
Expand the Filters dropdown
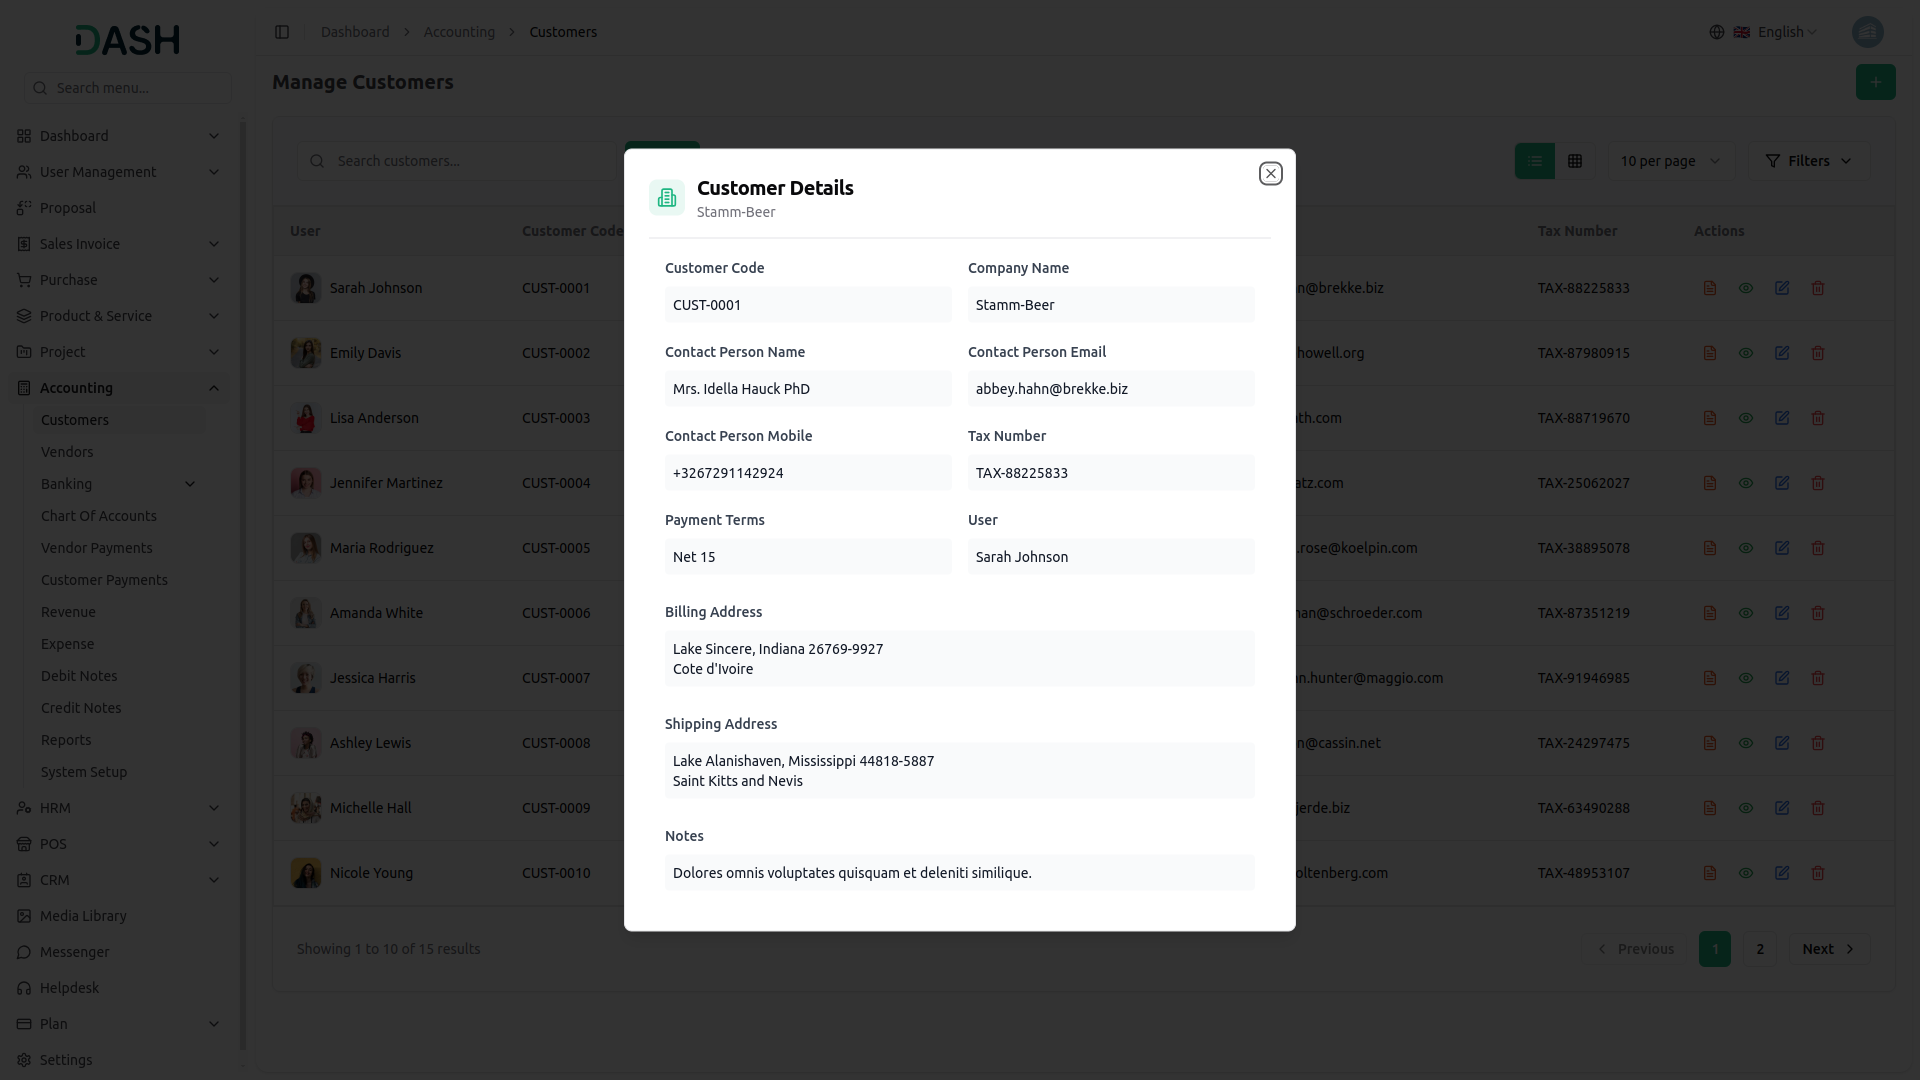click(1808, 161)
